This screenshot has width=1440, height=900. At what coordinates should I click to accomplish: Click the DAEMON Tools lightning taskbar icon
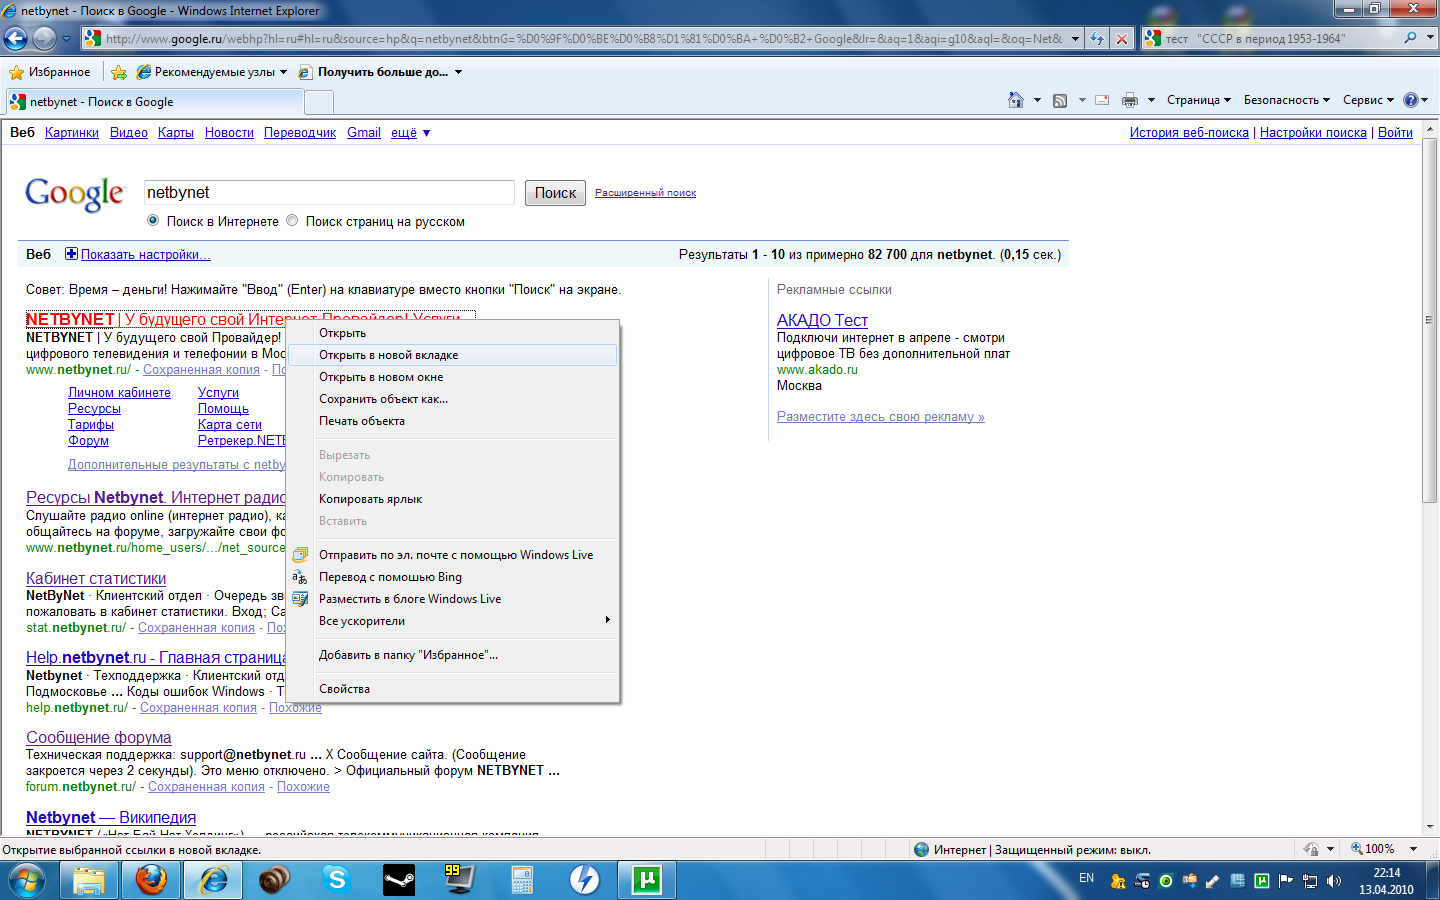coord(585,880)
